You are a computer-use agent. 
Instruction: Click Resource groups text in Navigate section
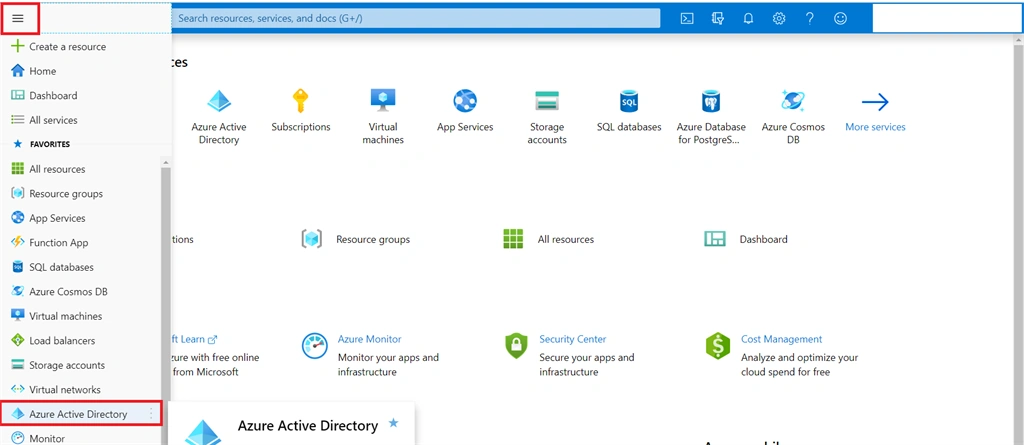point(373,240)
